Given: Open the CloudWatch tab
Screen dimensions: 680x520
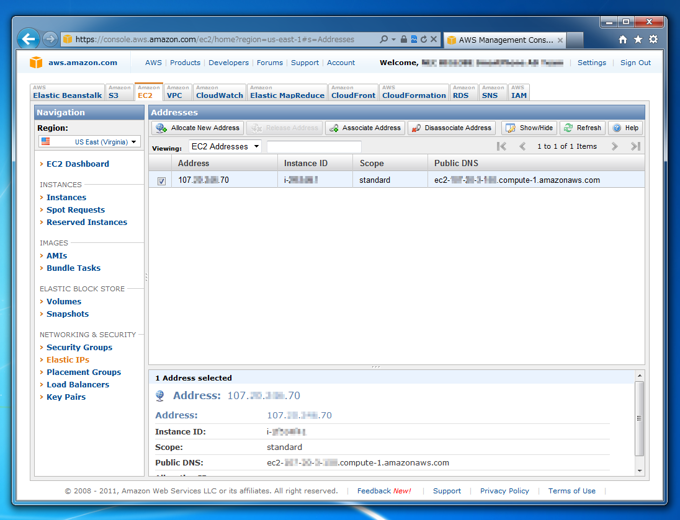Looking at the screenshot, I should tap(219, 92).
